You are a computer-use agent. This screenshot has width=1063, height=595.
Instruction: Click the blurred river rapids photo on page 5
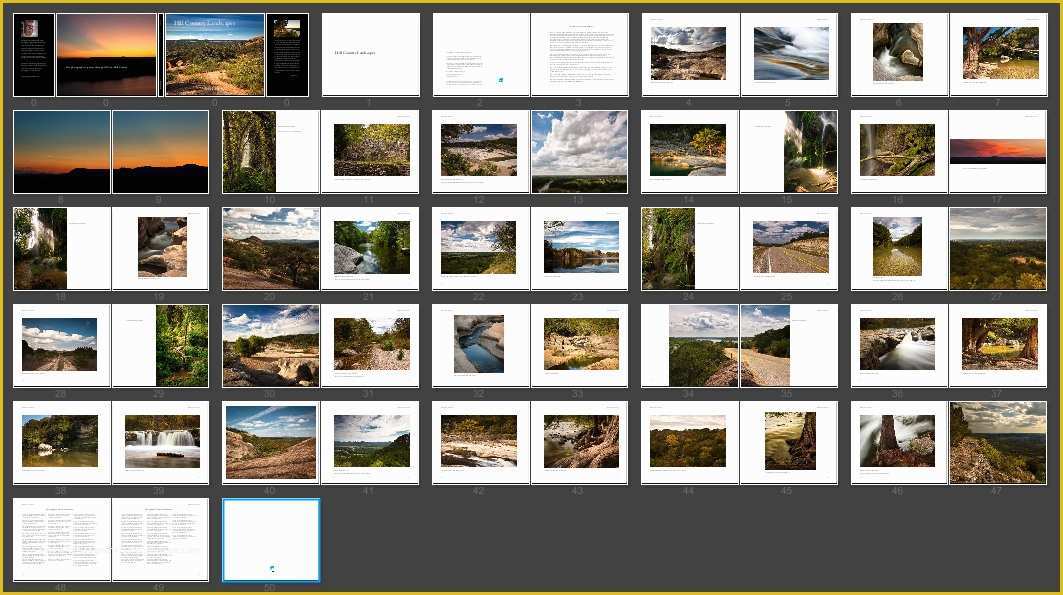coord(789,55)
